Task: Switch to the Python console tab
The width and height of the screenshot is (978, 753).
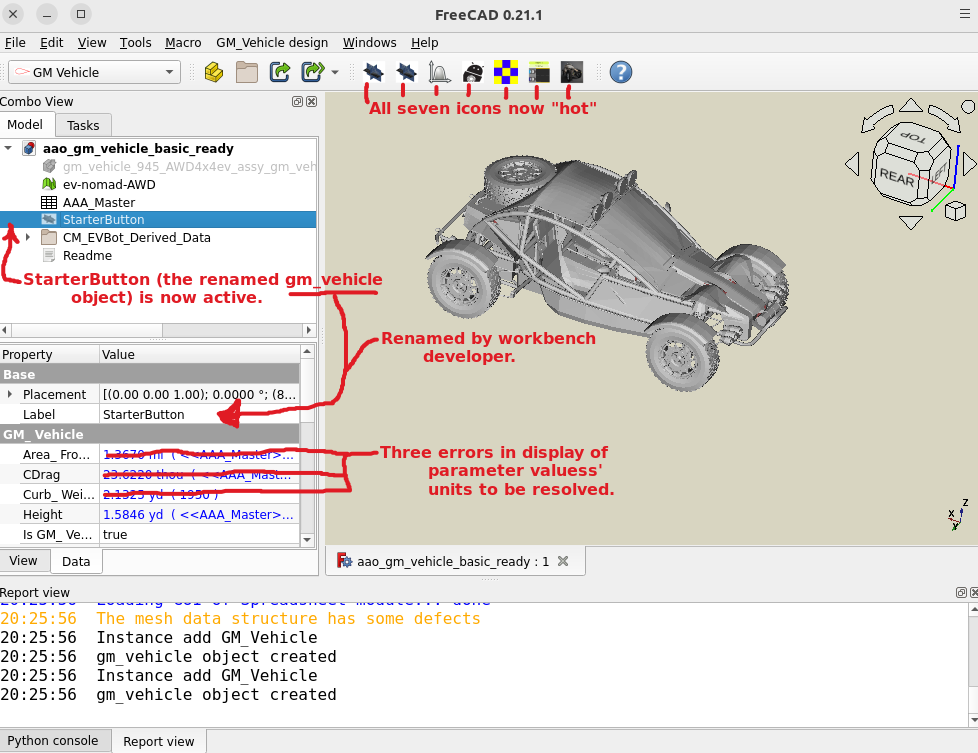Action: tap(53, 741)
